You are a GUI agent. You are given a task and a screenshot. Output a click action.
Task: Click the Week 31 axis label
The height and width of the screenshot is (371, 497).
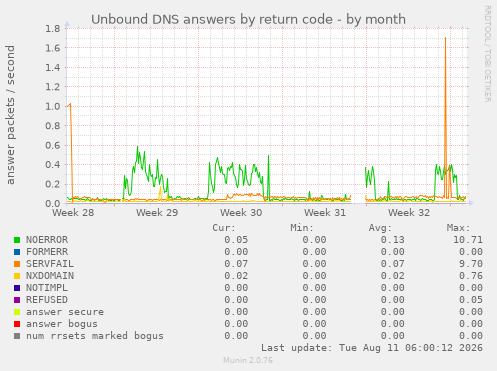(325, 213)
